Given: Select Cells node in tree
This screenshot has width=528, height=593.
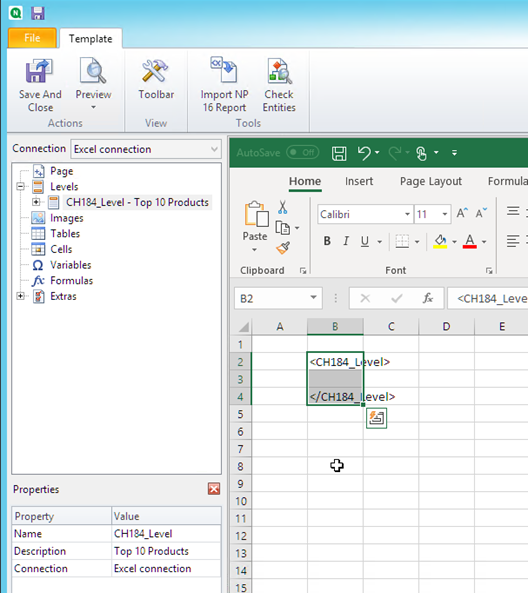Looking at the screenshot, I should coord(61,249).
